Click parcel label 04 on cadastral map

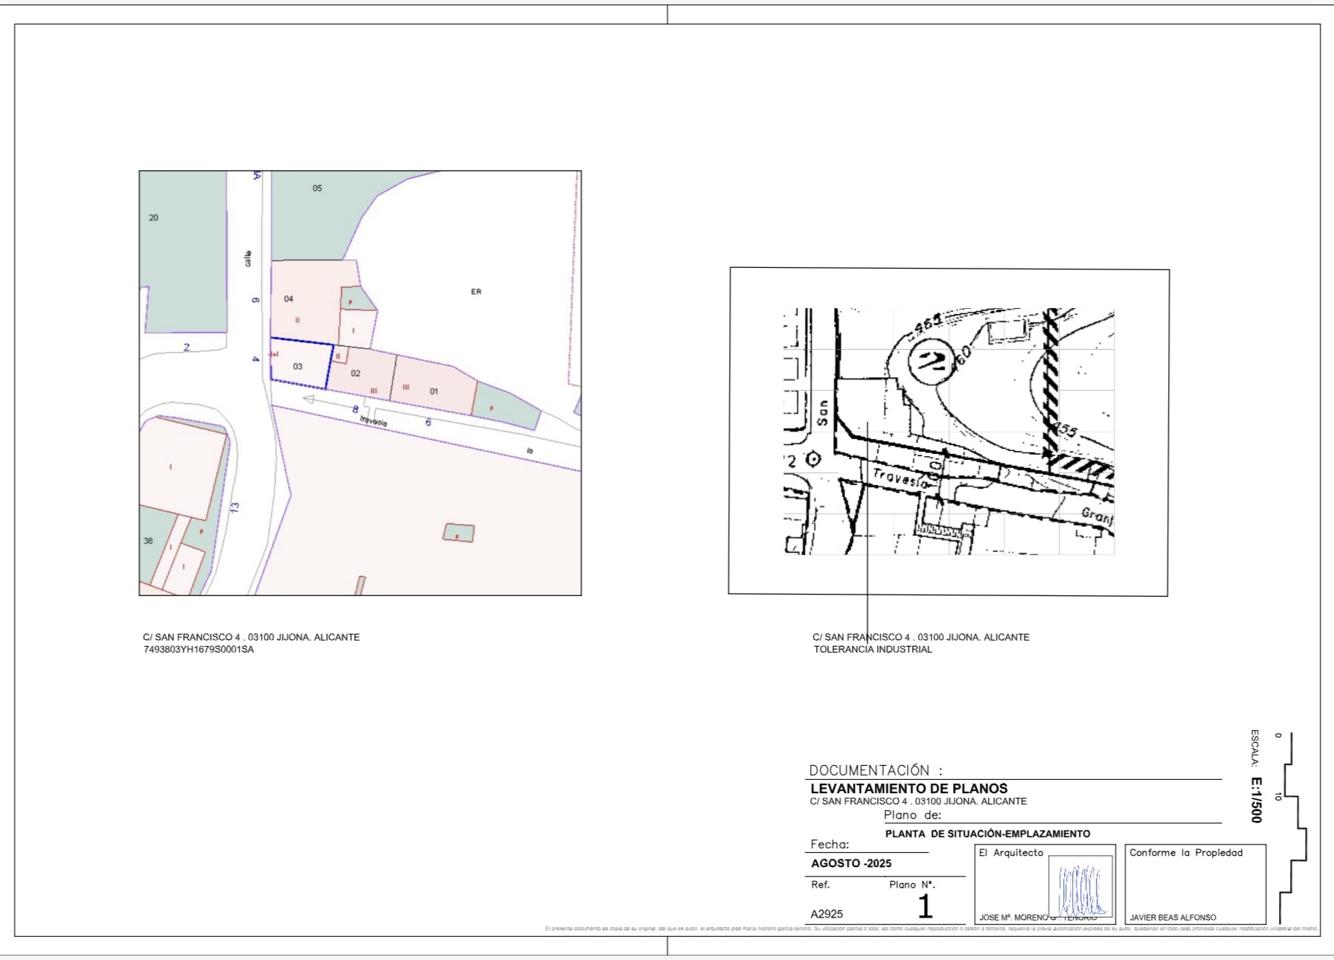point(289,299)
